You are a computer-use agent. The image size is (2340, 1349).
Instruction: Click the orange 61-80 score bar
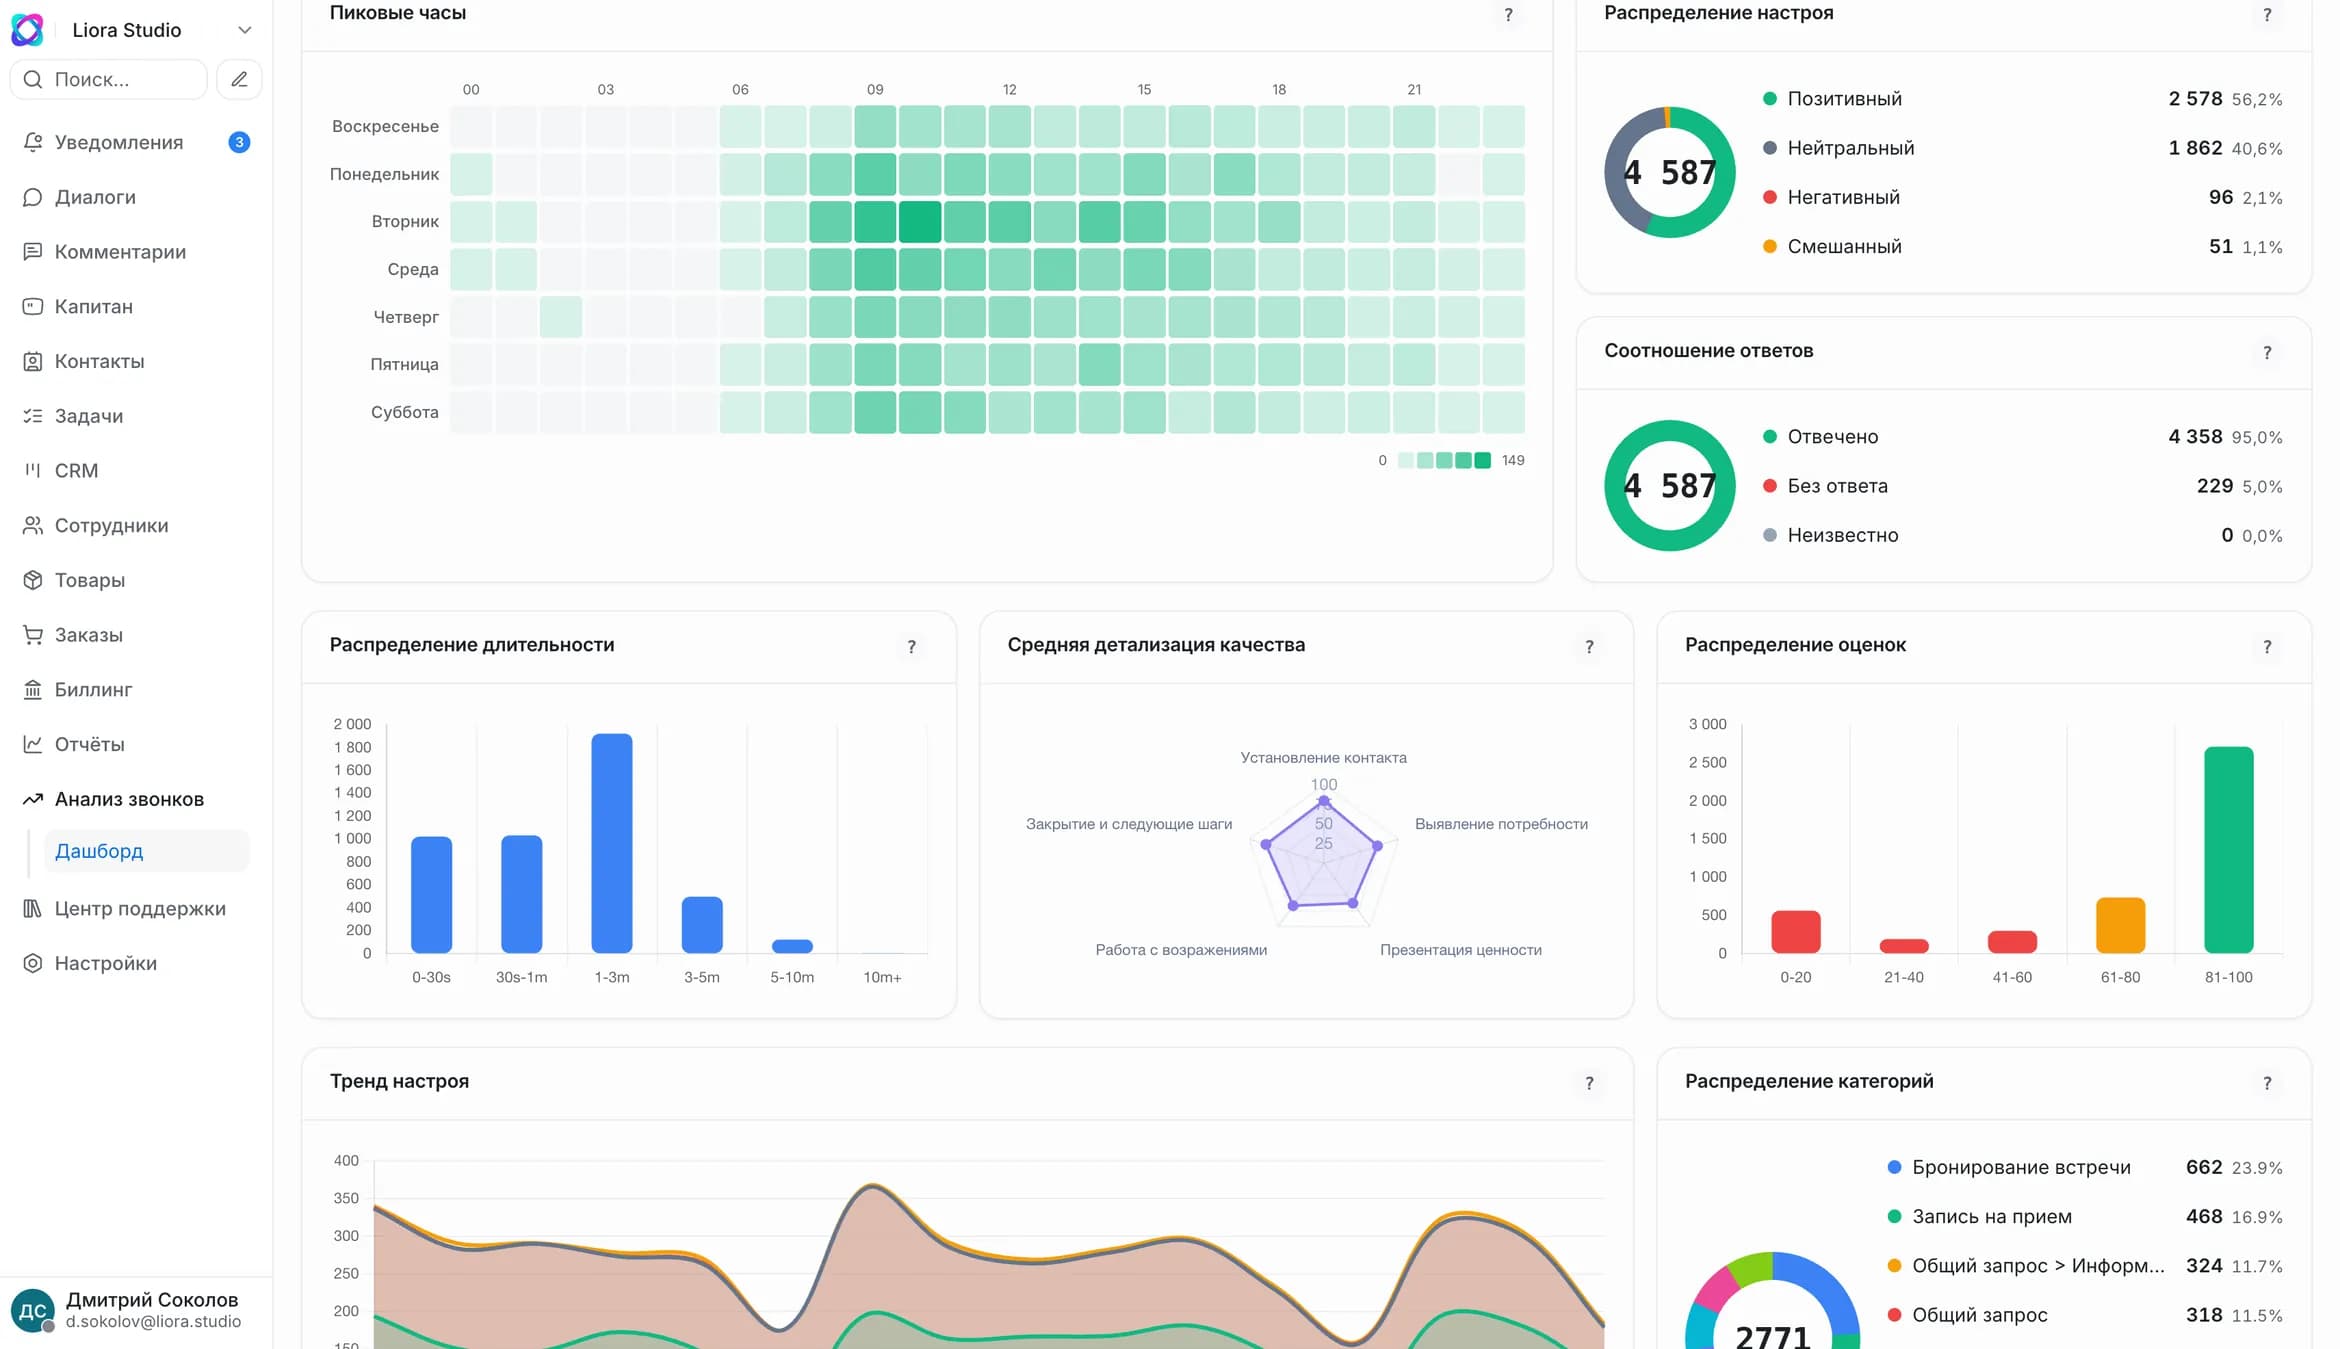(x=2120, y=925)
